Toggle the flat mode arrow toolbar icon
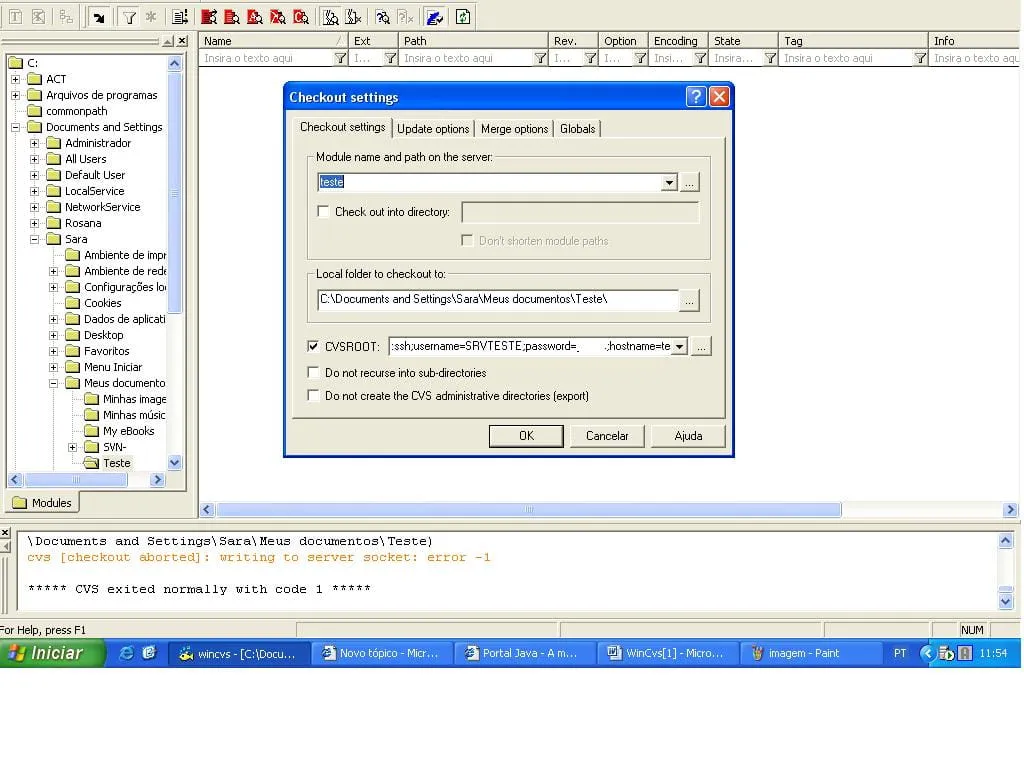 pos(99,17)
